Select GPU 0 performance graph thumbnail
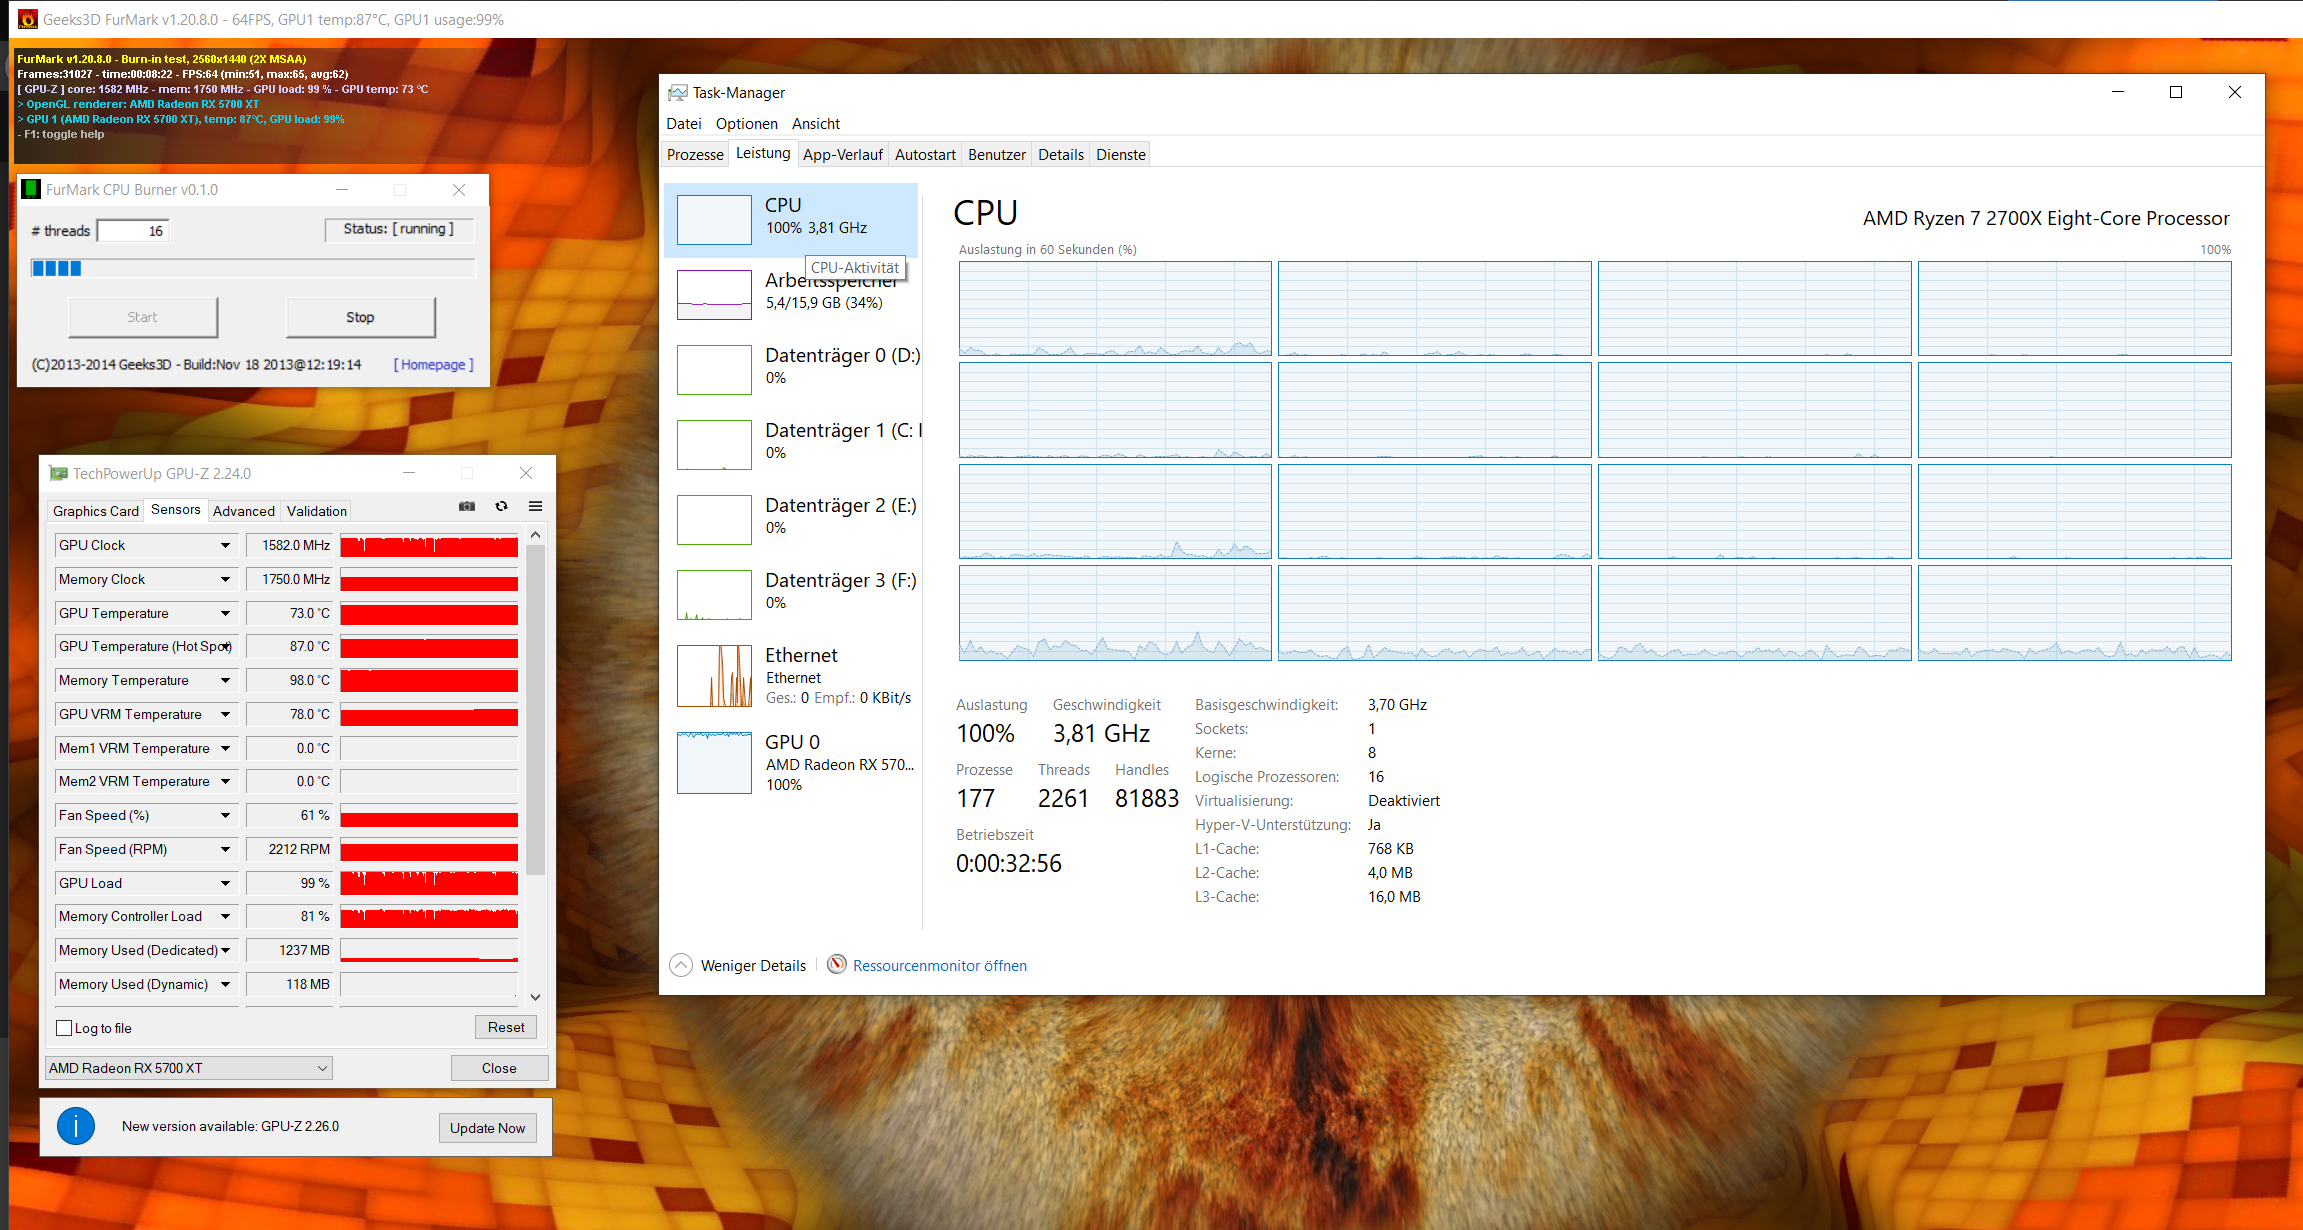The image size is (2303, 1230). 714,763
